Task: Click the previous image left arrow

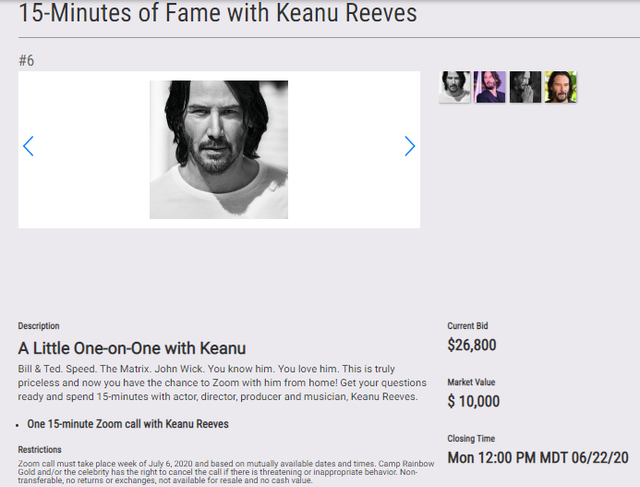Action: coord(28,146)
